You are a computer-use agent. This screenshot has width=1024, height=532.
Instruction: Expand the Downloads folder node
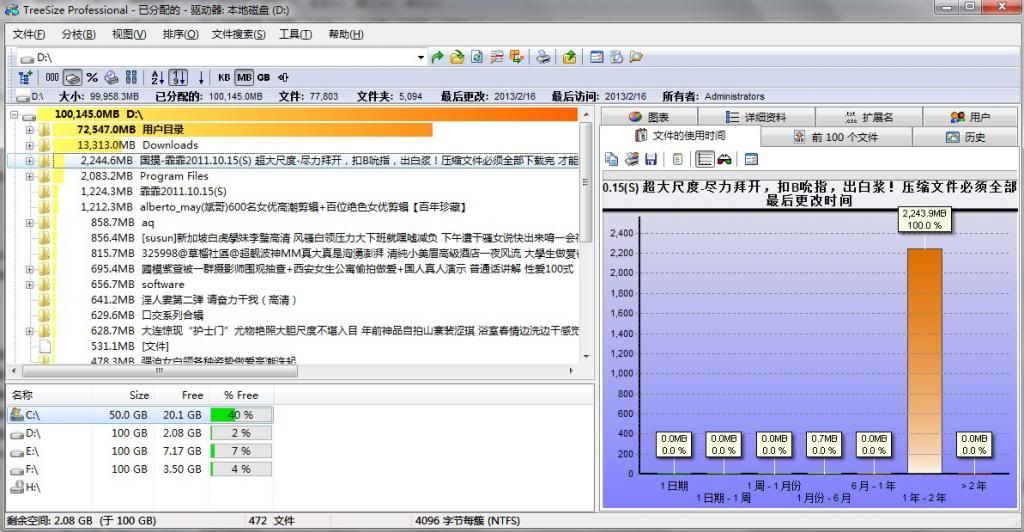(x=29, y=146)
